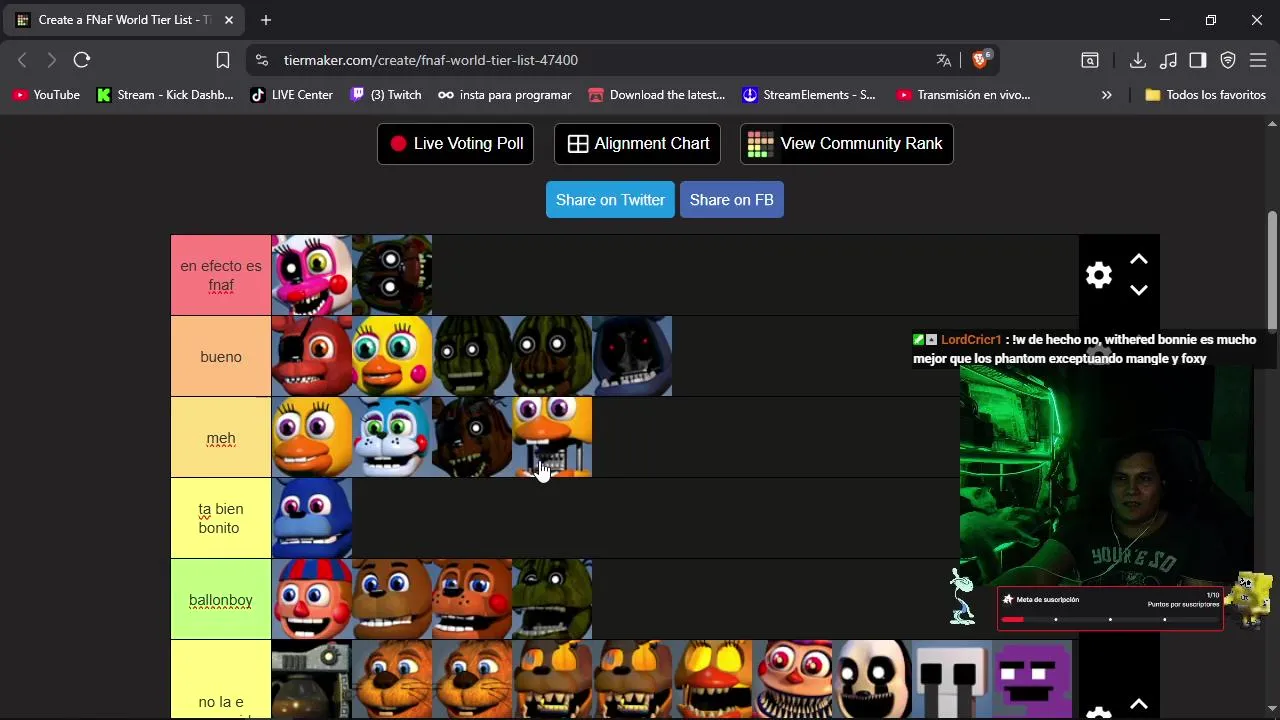Edit the 'meh' tier label
Viewport: 1280px width, 720px height.
221,438
